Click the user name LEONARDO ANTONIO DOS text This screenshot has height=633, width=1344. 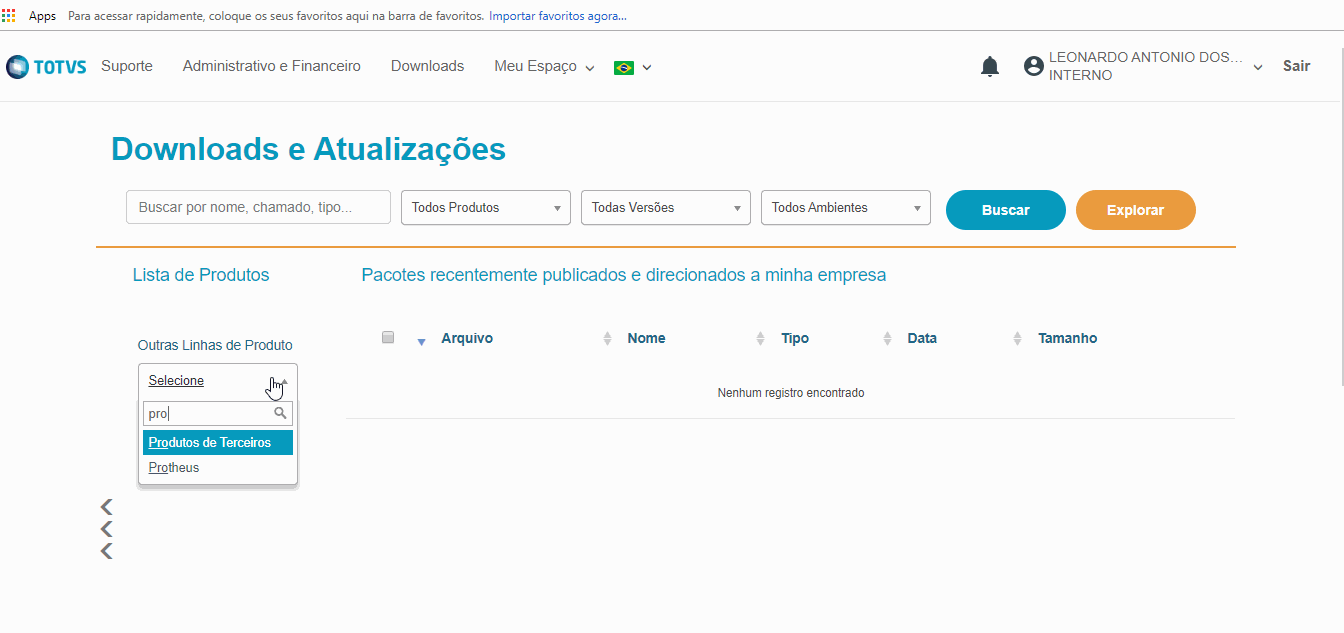[1145, 58]
